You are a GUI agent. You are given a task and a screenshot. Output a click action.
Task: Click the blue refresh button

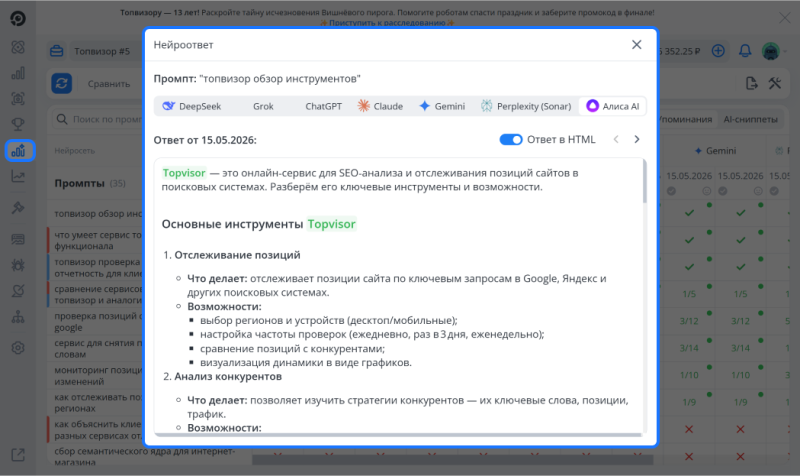tap(62, 83)
